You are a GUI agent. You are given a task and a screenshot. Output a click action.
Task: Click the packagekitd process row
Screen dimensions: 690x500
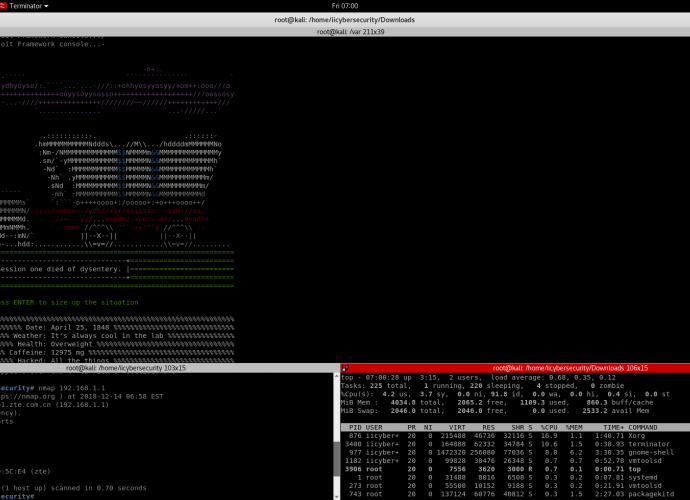click(x=515, y=494)
